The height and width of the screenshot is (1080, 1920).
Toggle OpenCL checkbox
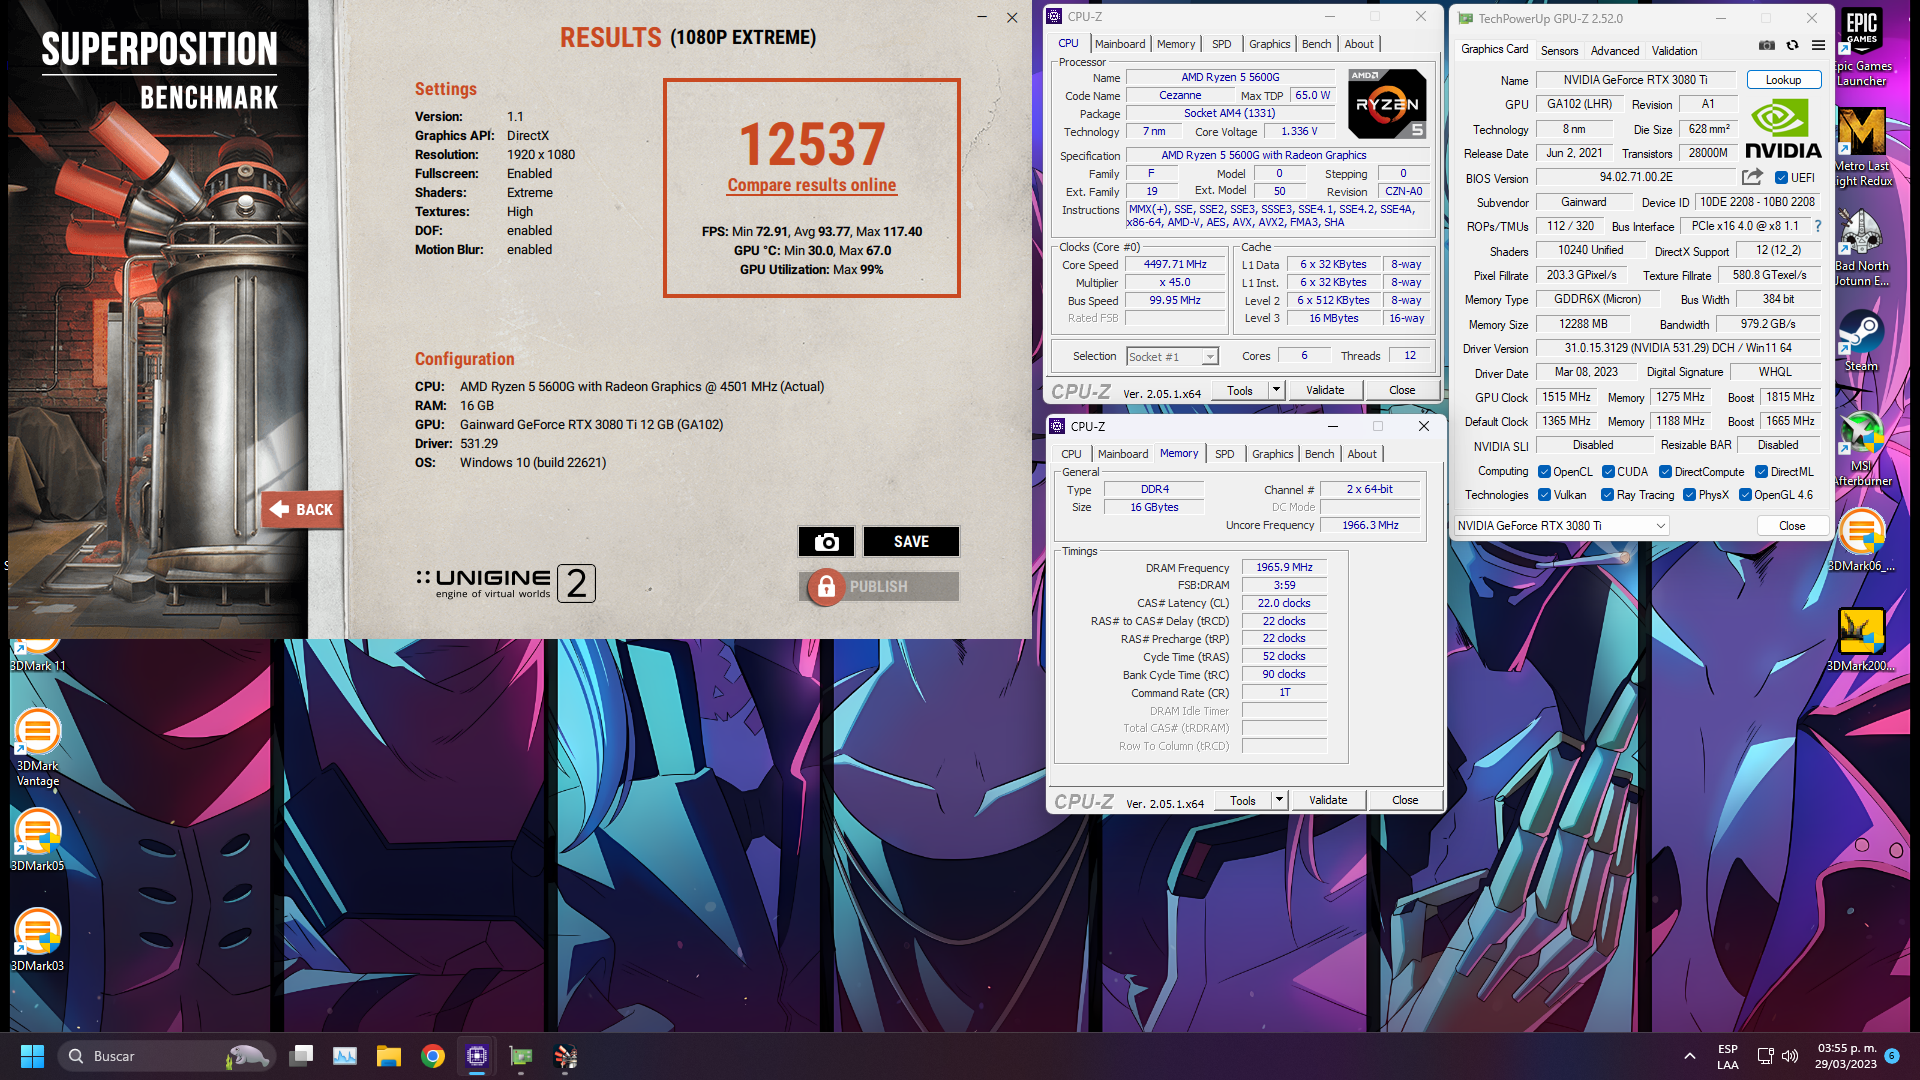pyautogui.click(x=1544, y=472)
